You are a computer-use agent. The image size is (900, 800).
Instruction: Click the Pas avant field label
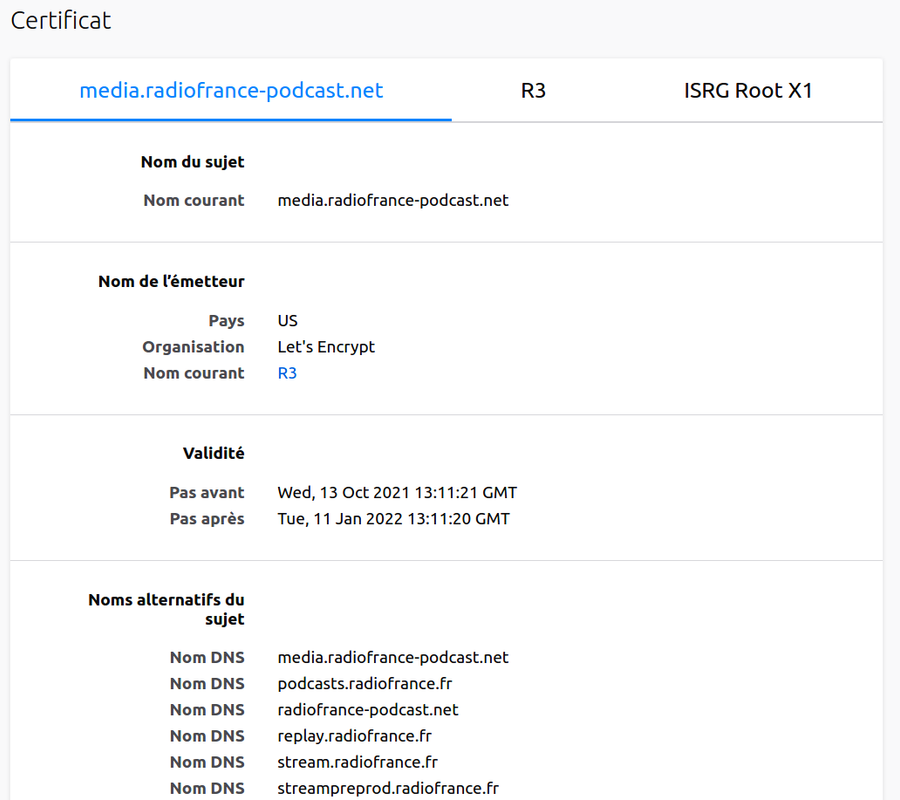pos(207,492)
